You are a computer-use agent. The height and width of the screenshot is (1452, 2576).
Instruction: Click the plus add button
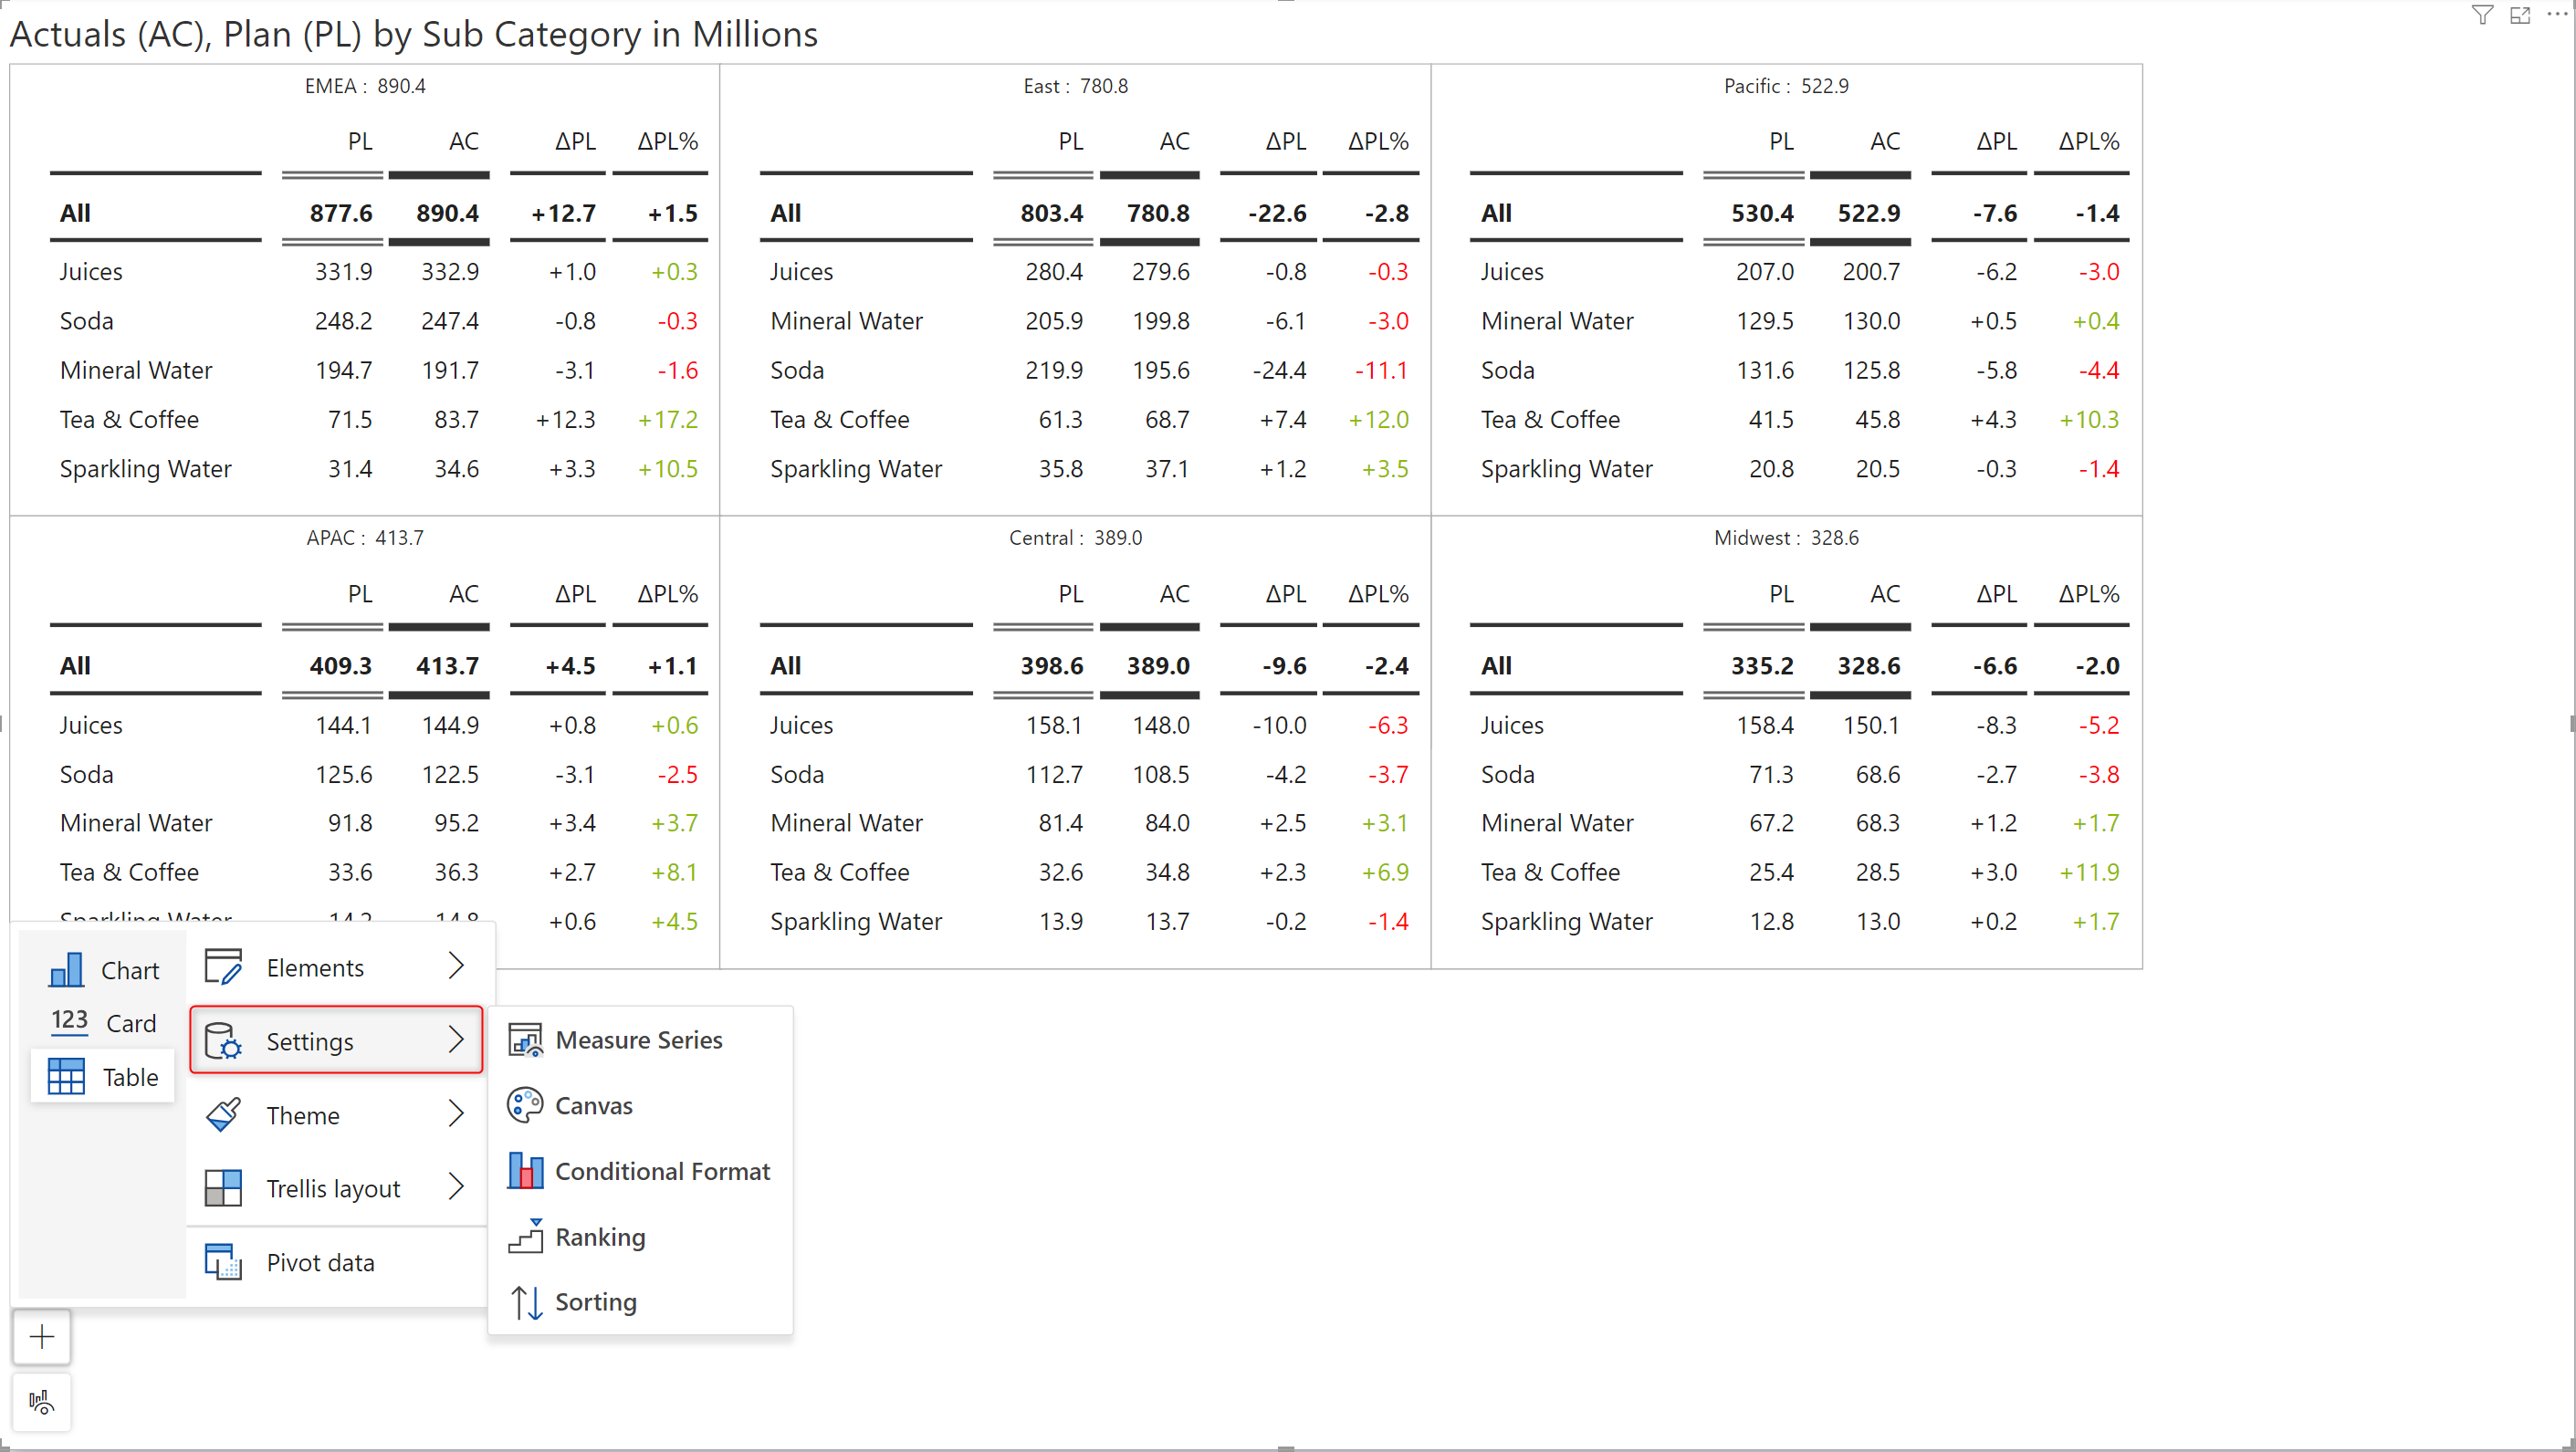[x=42, y=1336]
